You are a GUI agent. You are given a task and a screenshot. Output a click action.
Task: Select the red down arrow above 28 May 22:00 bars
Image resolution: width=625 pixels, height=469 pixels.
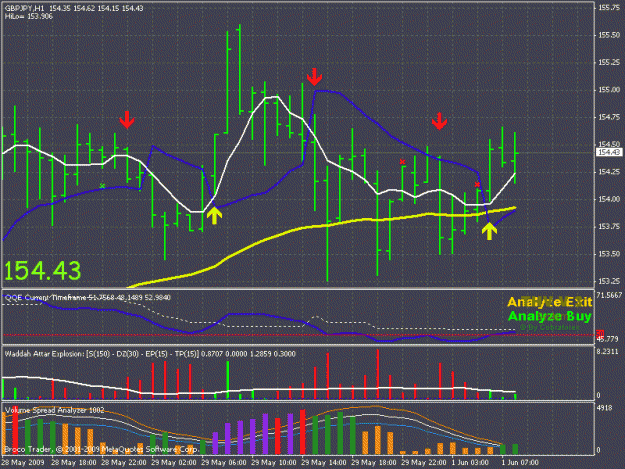point(127,120)
